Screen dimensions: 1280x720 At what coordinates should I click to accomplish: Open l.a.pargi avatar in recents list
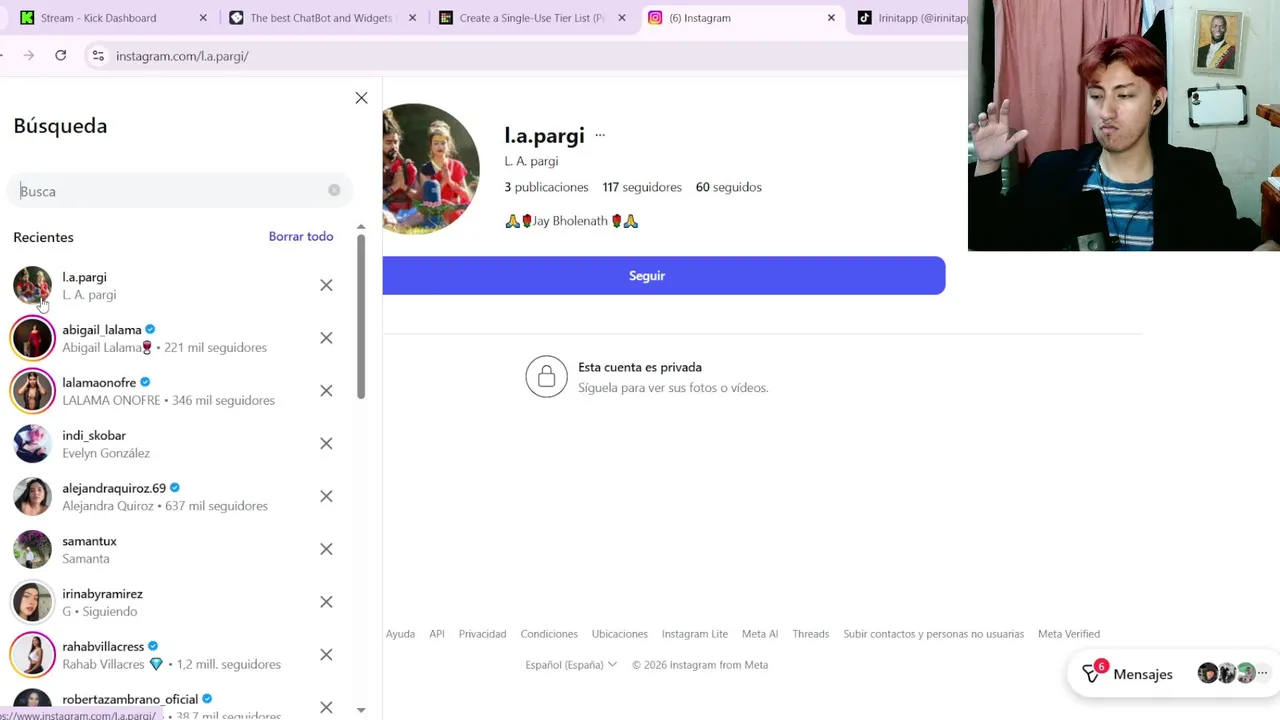pos(32,285)
